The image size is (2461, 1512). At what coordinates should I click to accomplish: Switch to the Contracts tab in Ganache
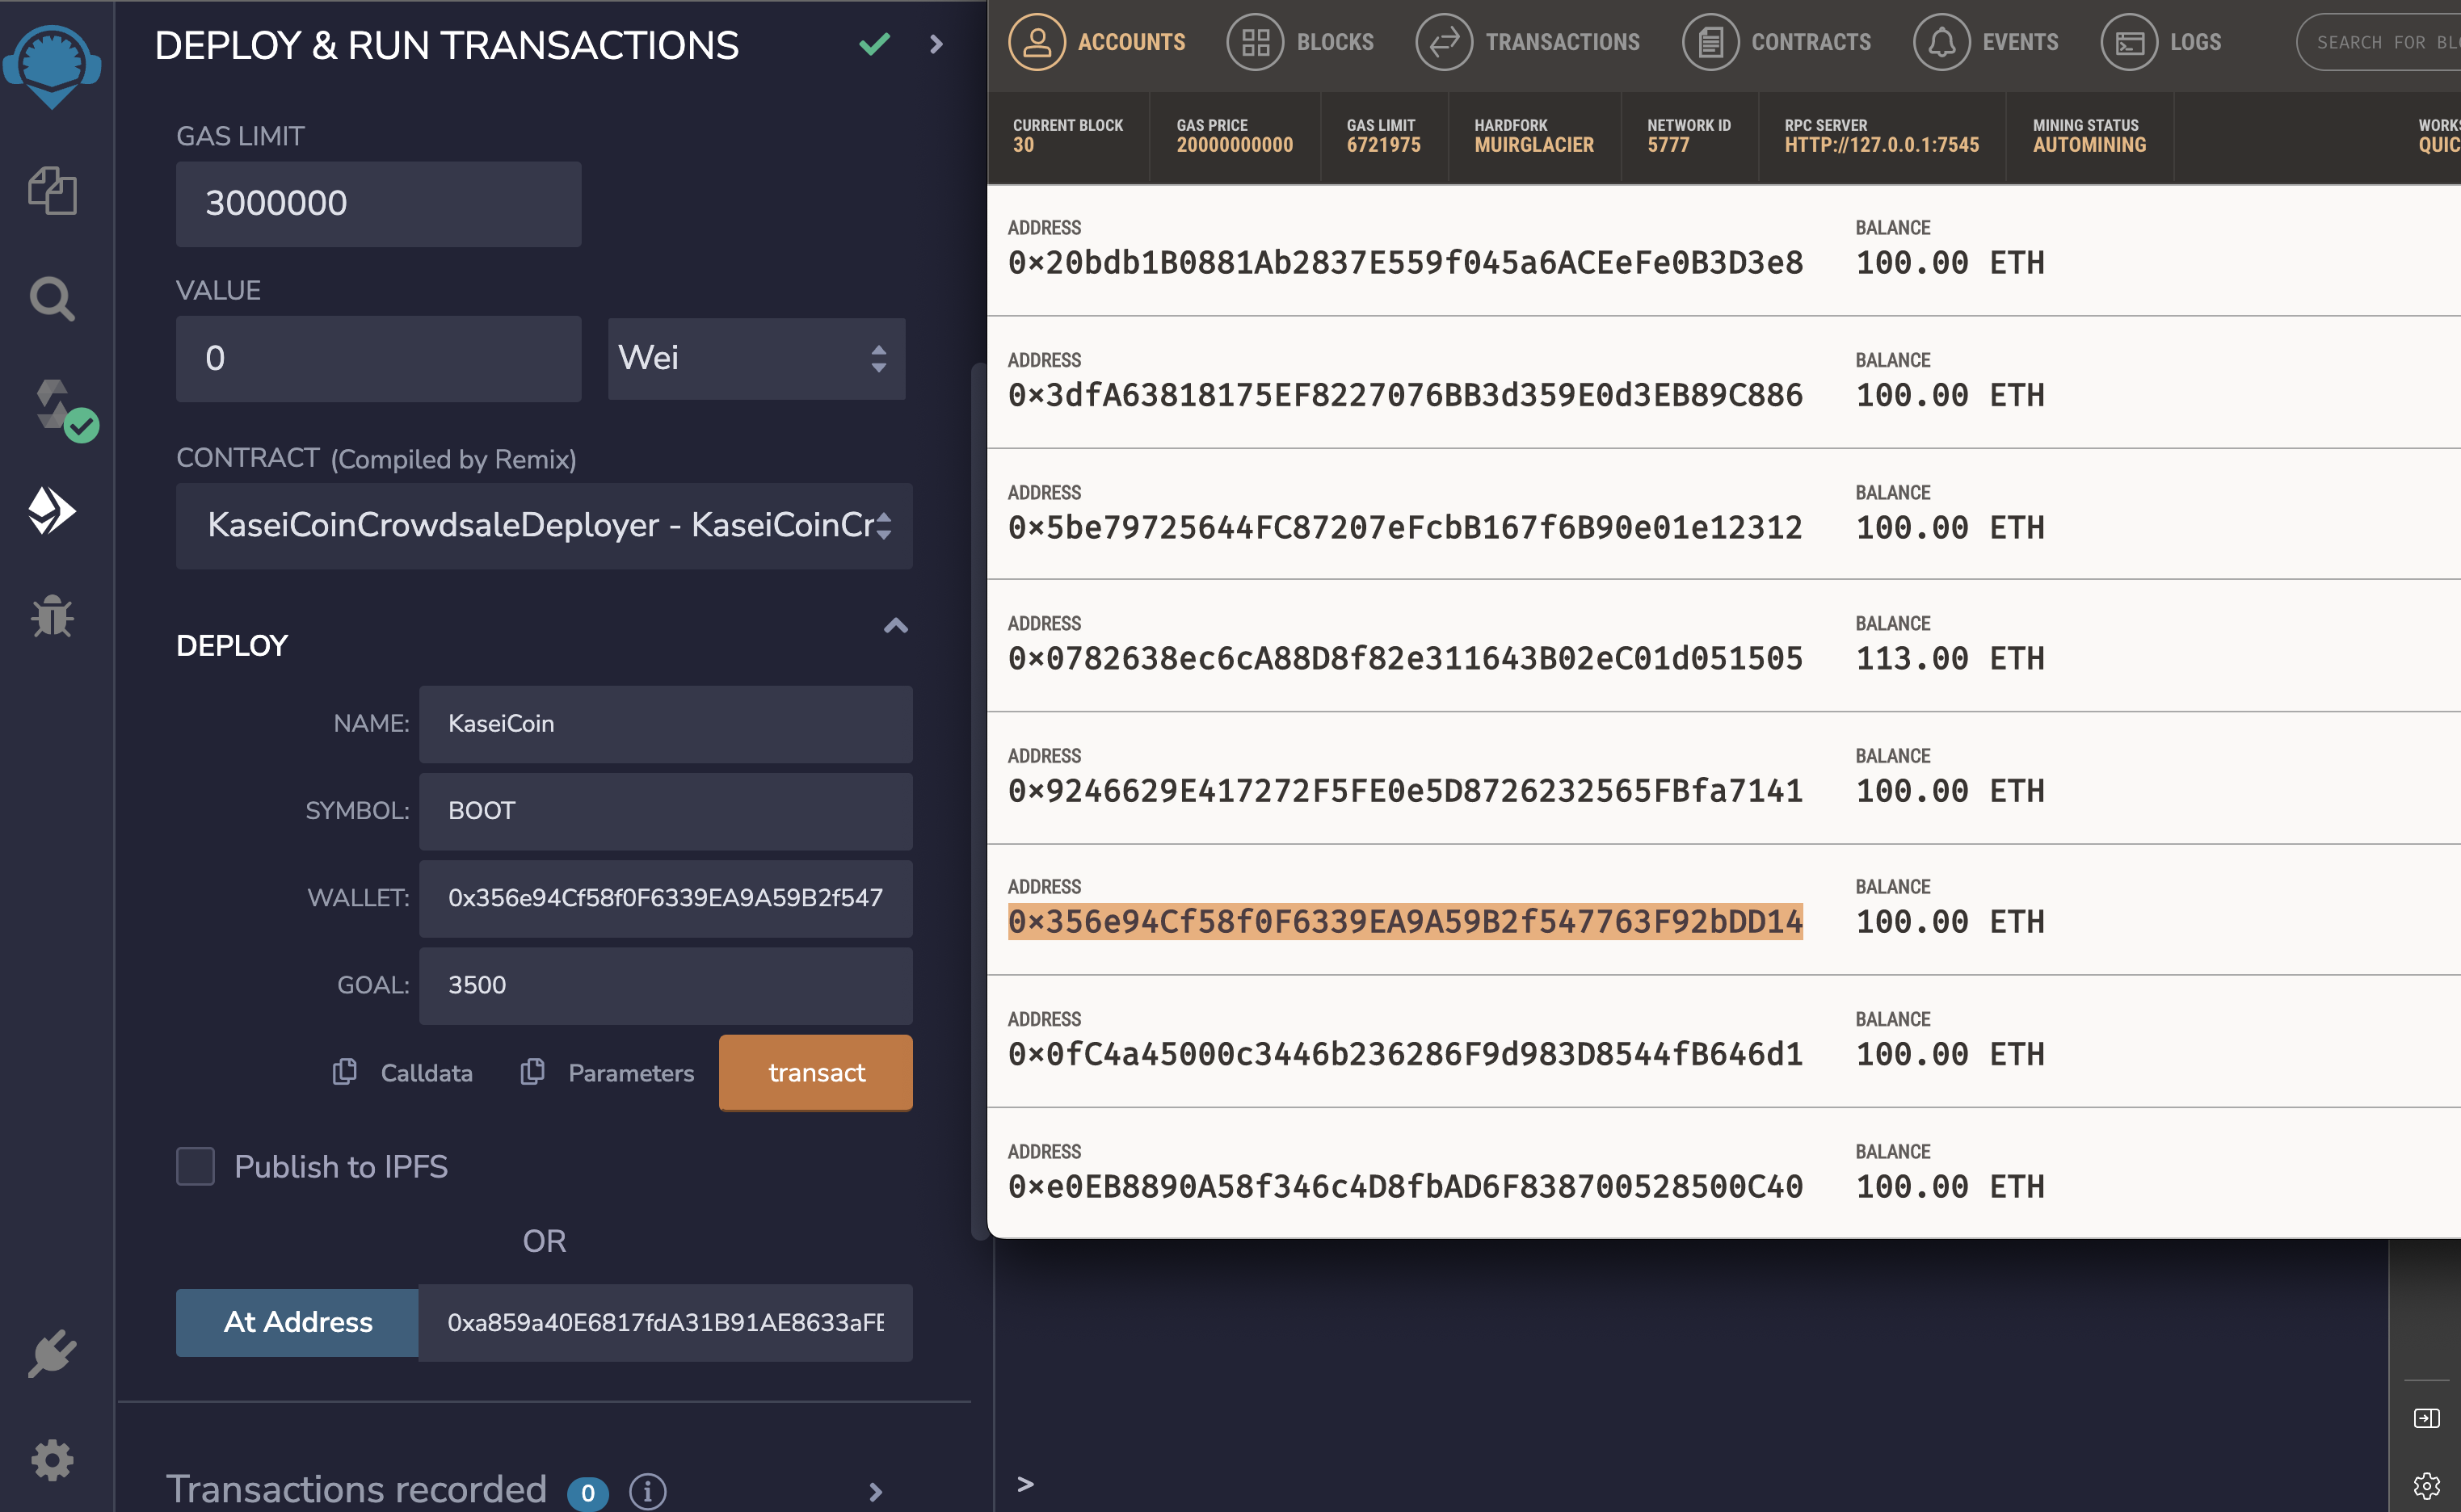click(x=1776, y=42)
